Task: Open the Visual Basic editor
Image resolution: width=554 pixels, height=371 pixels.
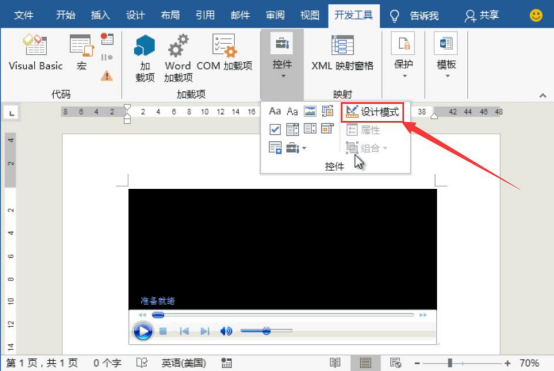Action: [35, 52]
